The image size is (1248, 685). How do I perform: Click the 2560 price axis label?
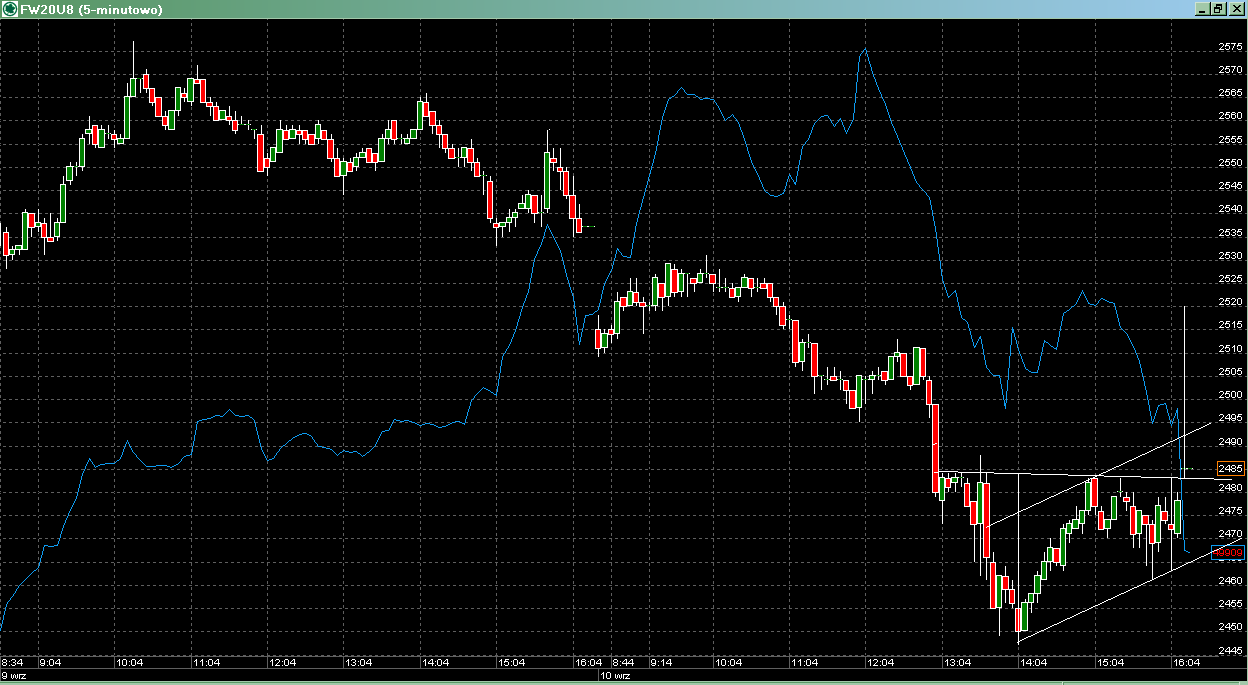point(1230,116)
